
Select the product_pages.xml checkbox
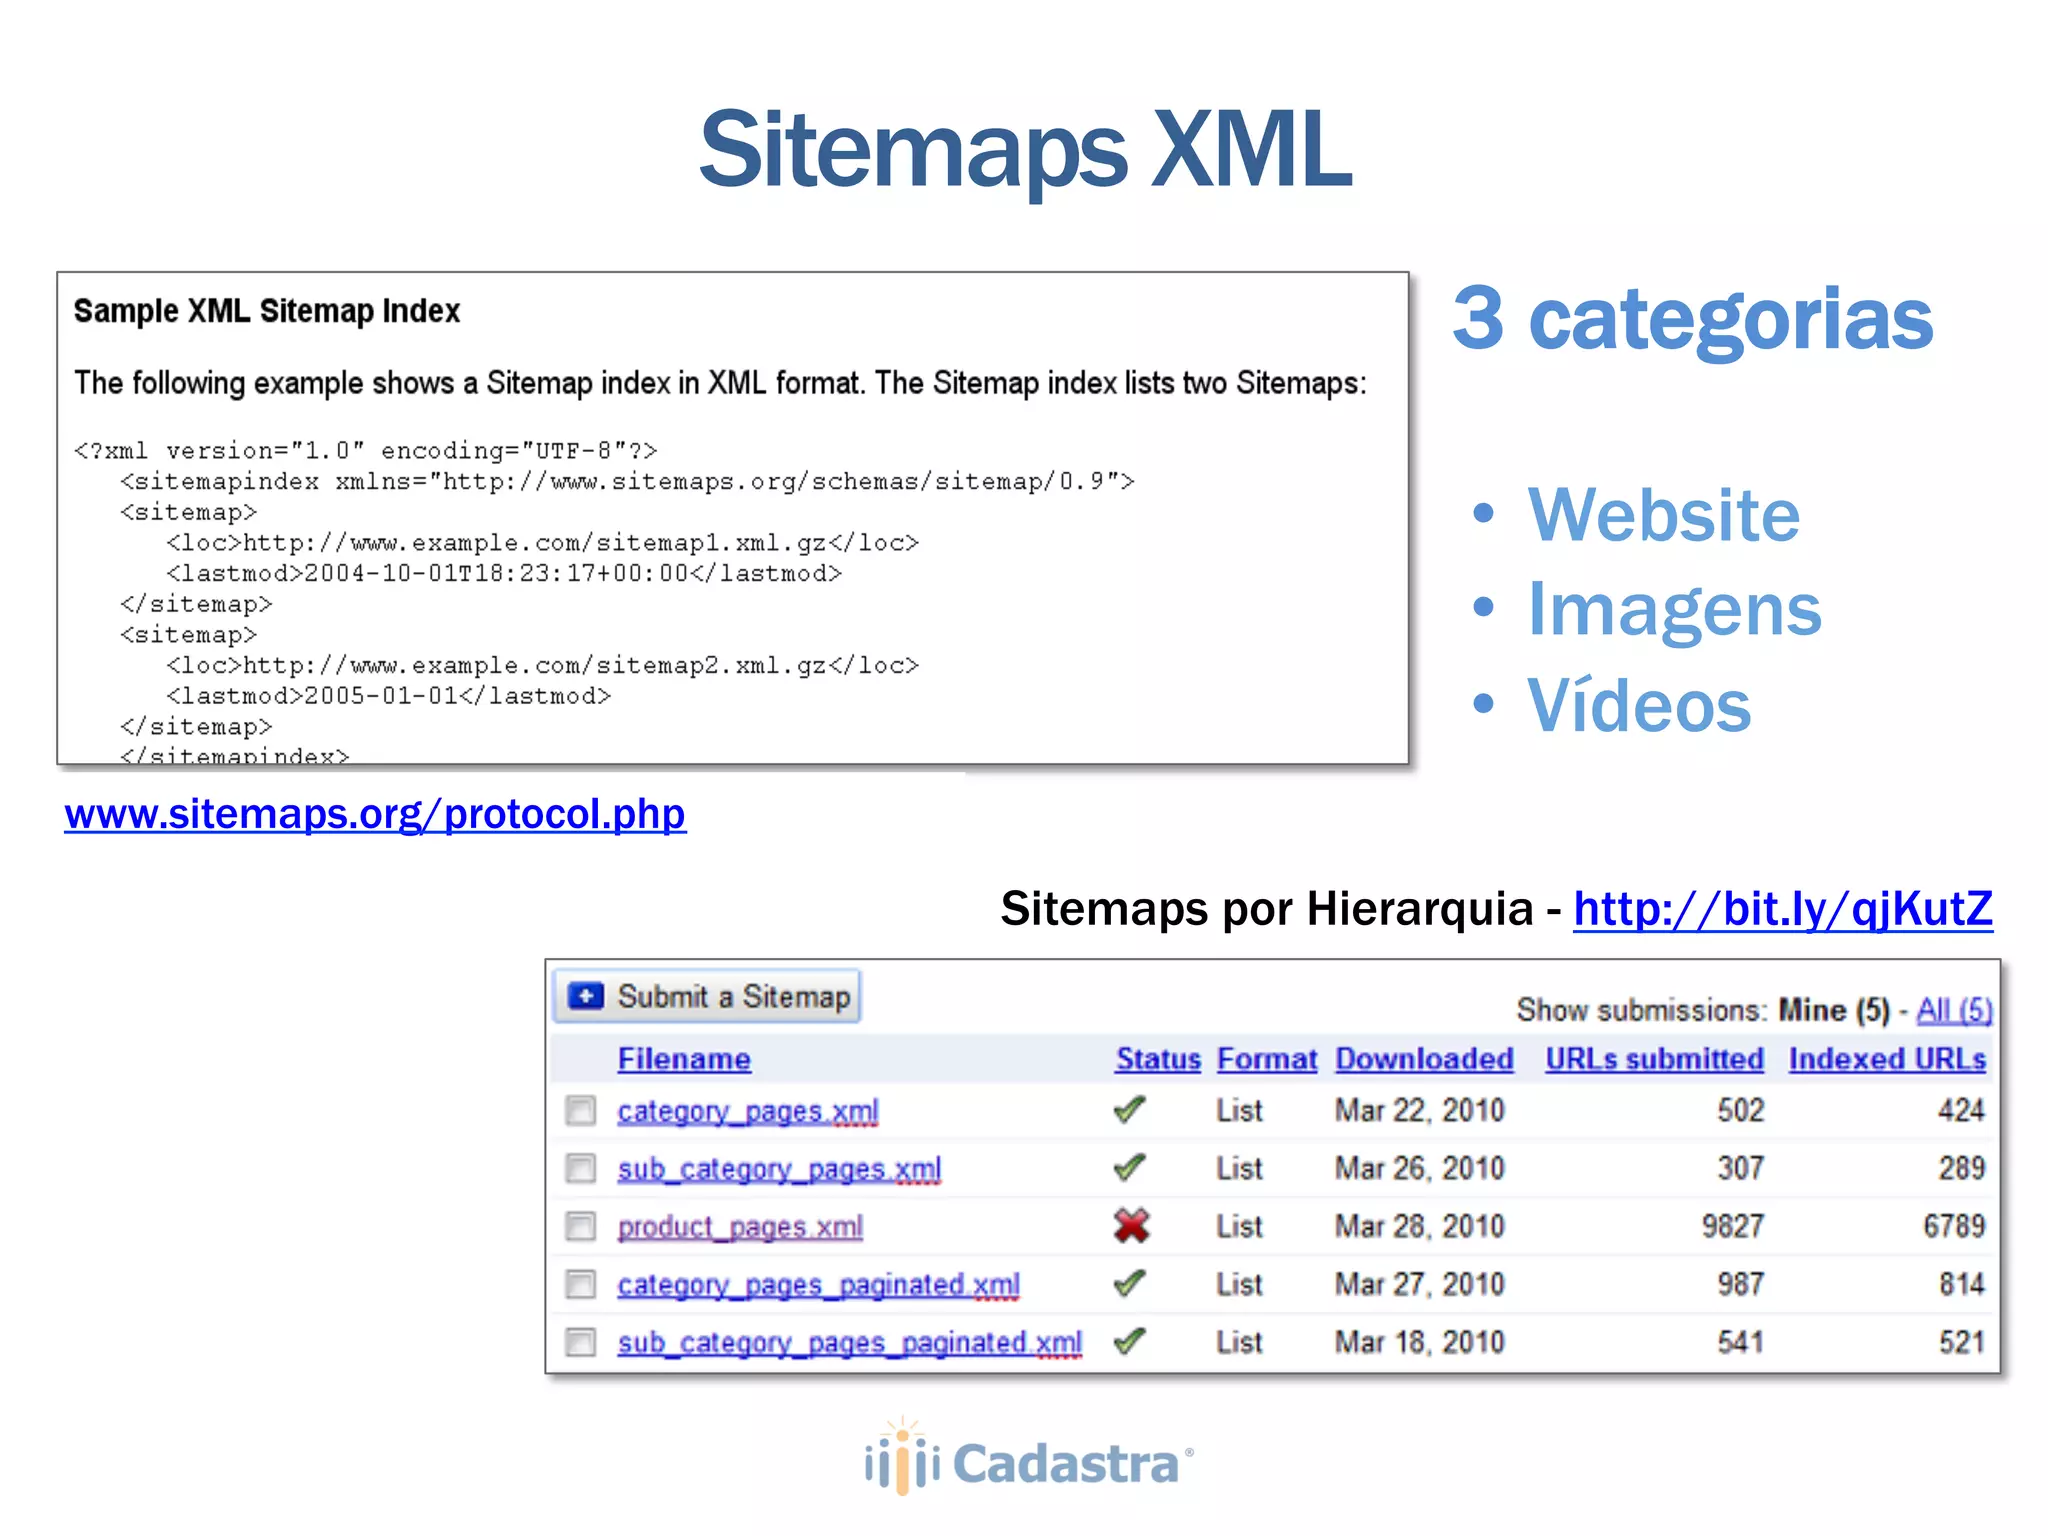[580, 1226]
